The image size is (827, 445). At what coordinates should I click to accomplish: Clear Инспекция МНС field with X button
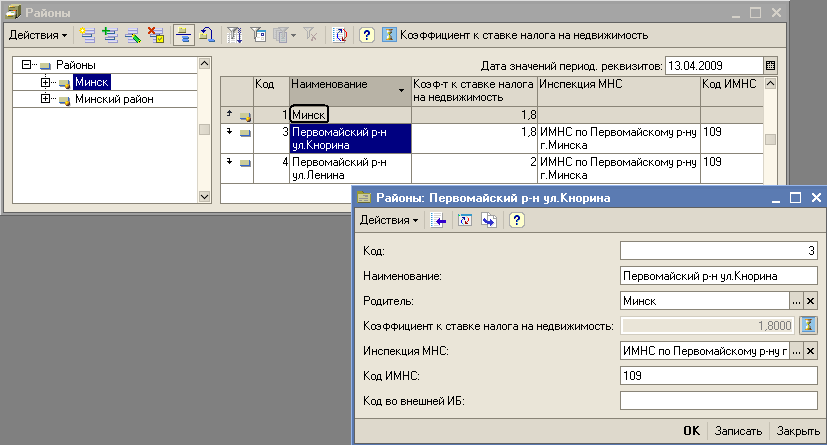click(x=811, y=351)
